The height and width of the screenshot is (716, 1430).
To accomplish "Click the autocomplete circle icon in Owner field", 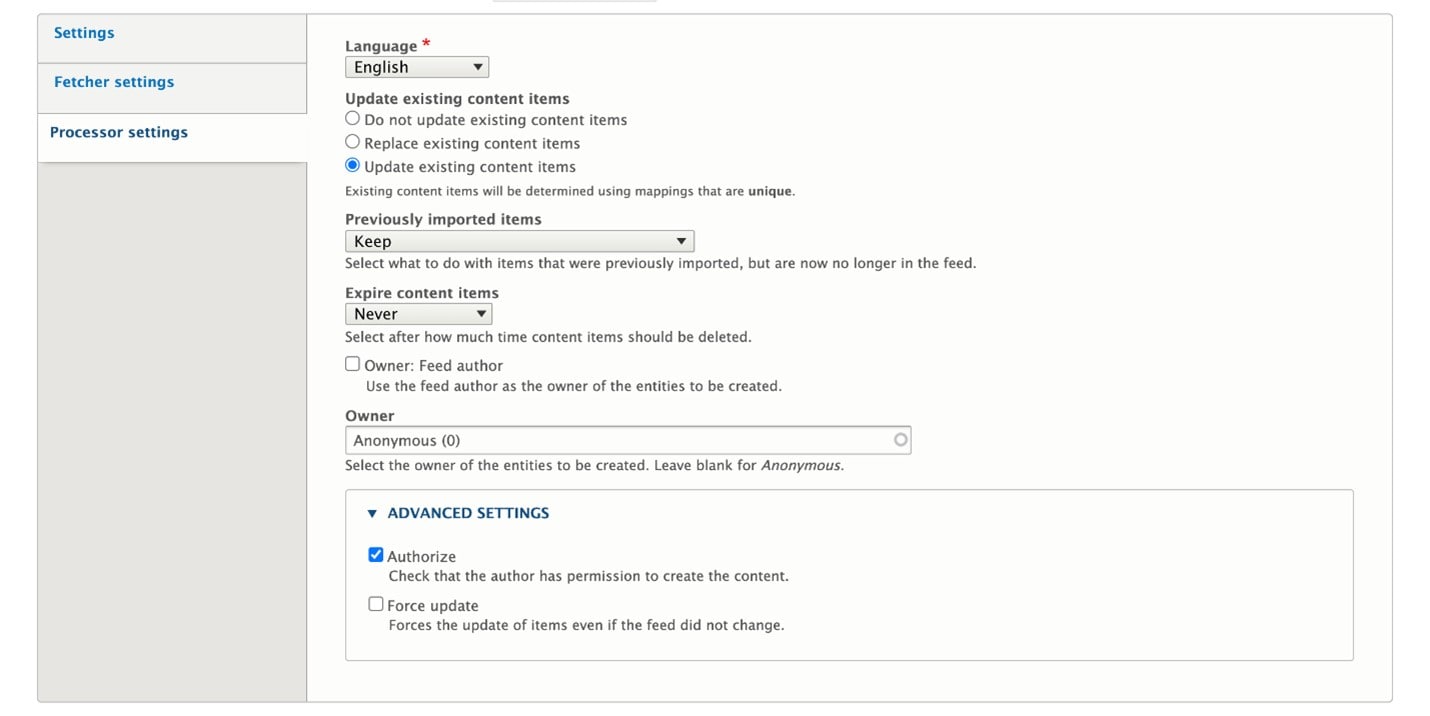I will tap(900, 440).
